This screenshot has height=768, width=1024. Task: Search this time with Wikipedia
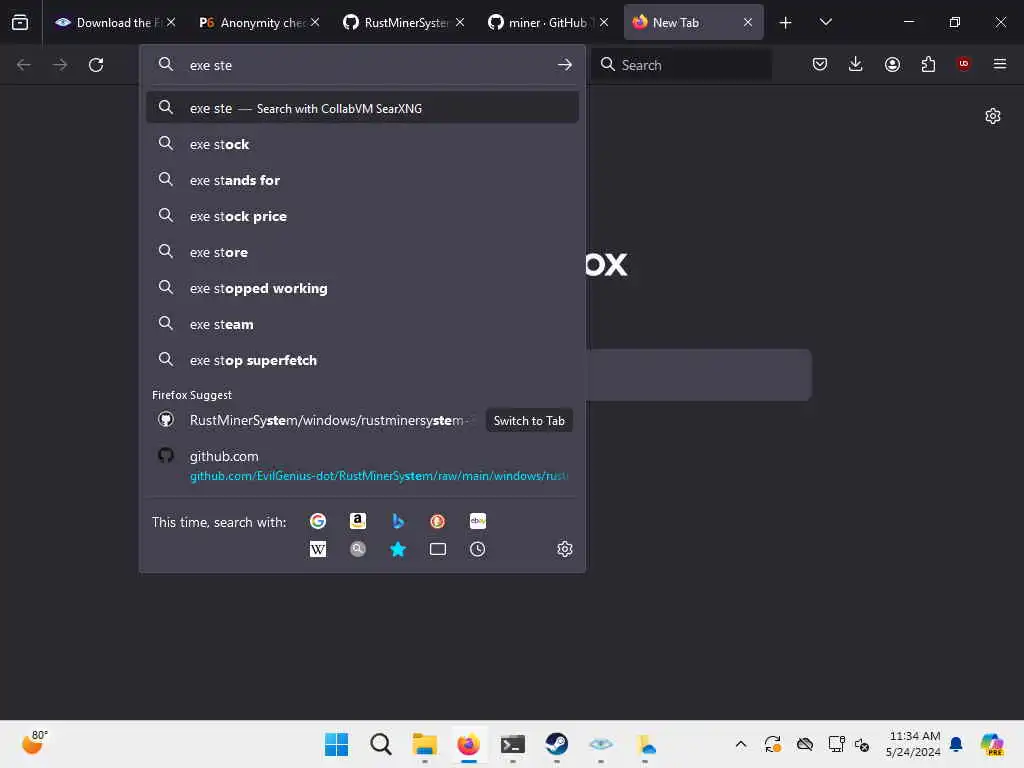pos(318,549)
